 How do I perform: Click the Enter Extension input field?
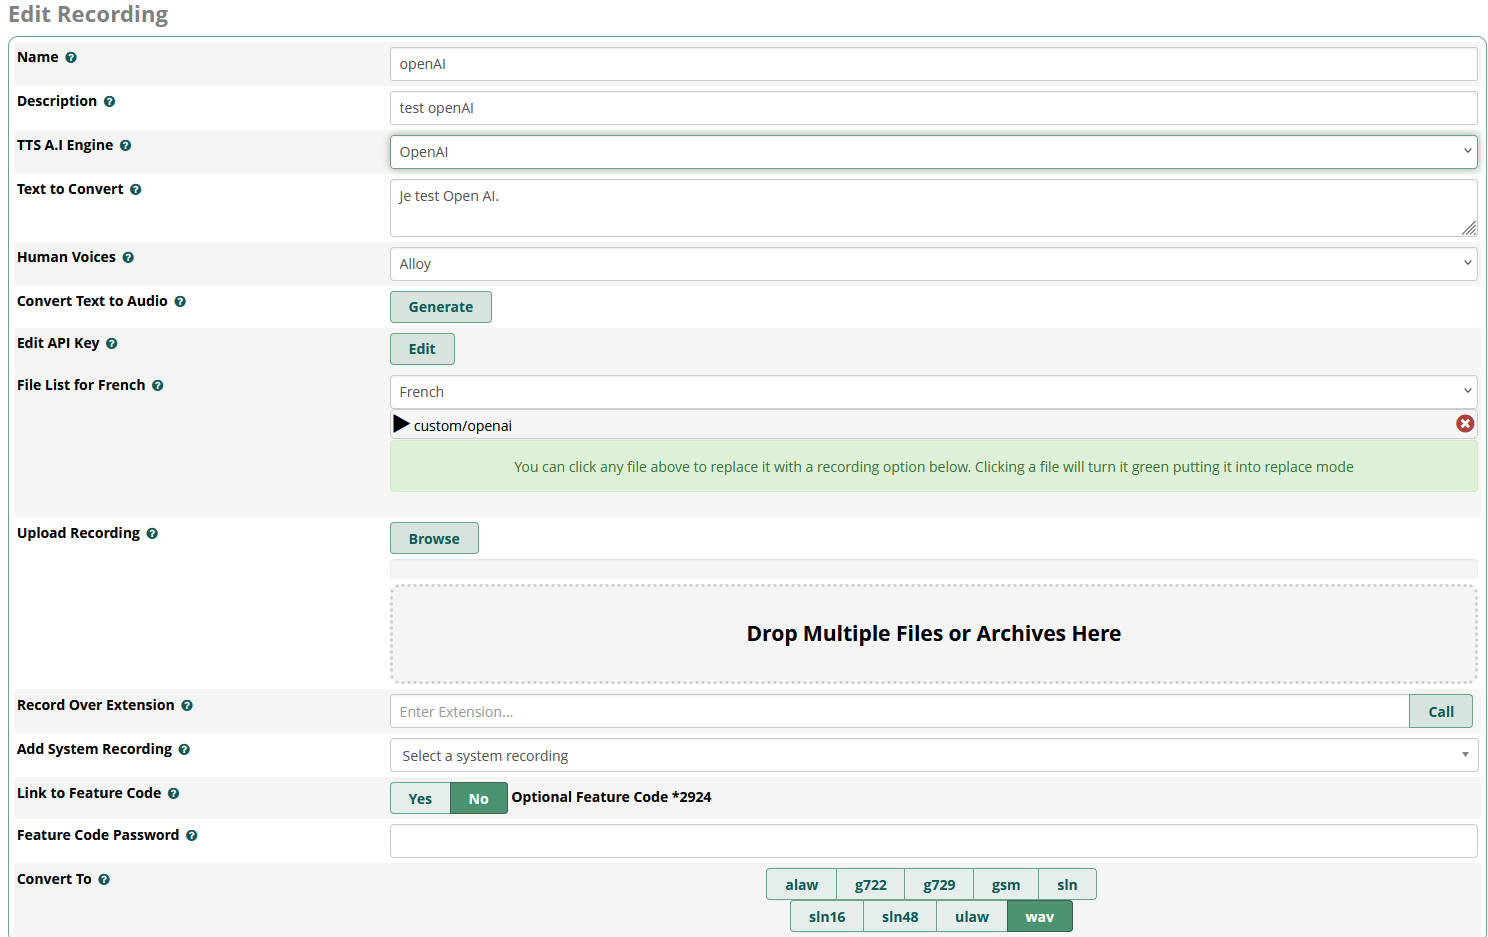(899, 711)
